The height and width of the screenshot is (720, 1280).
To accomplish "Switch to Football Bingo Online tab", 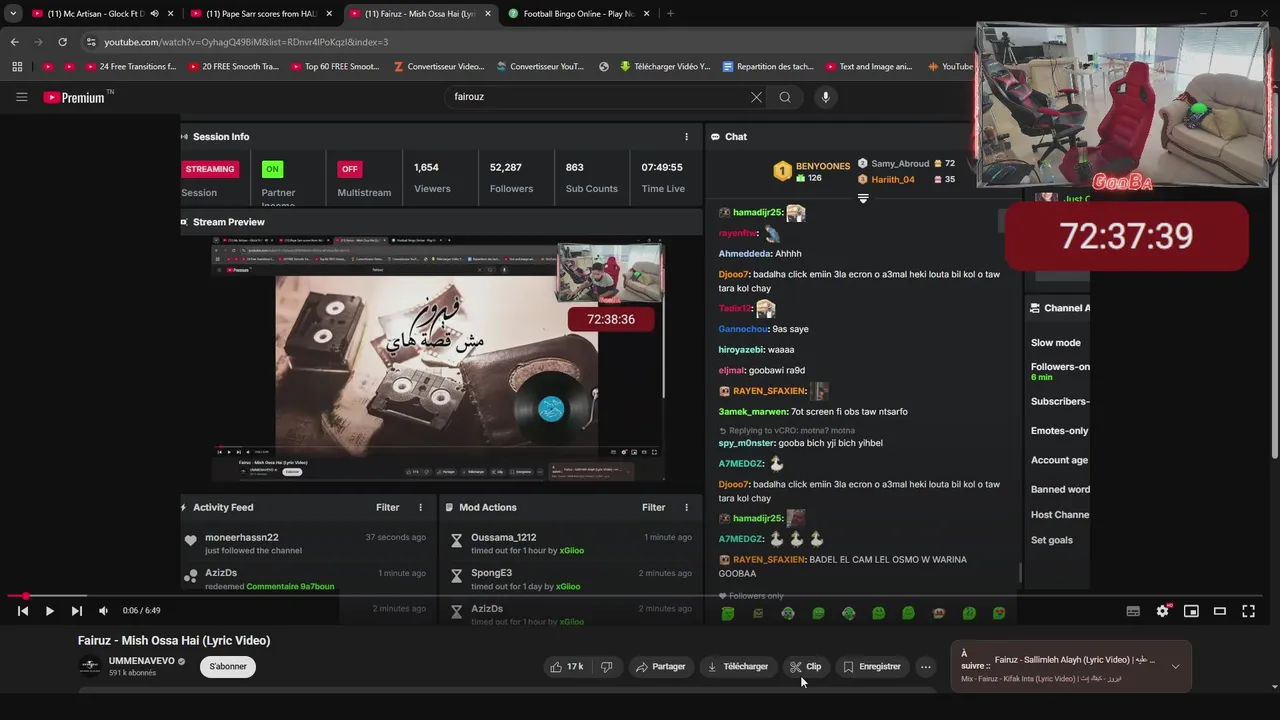I will (578, 14).
